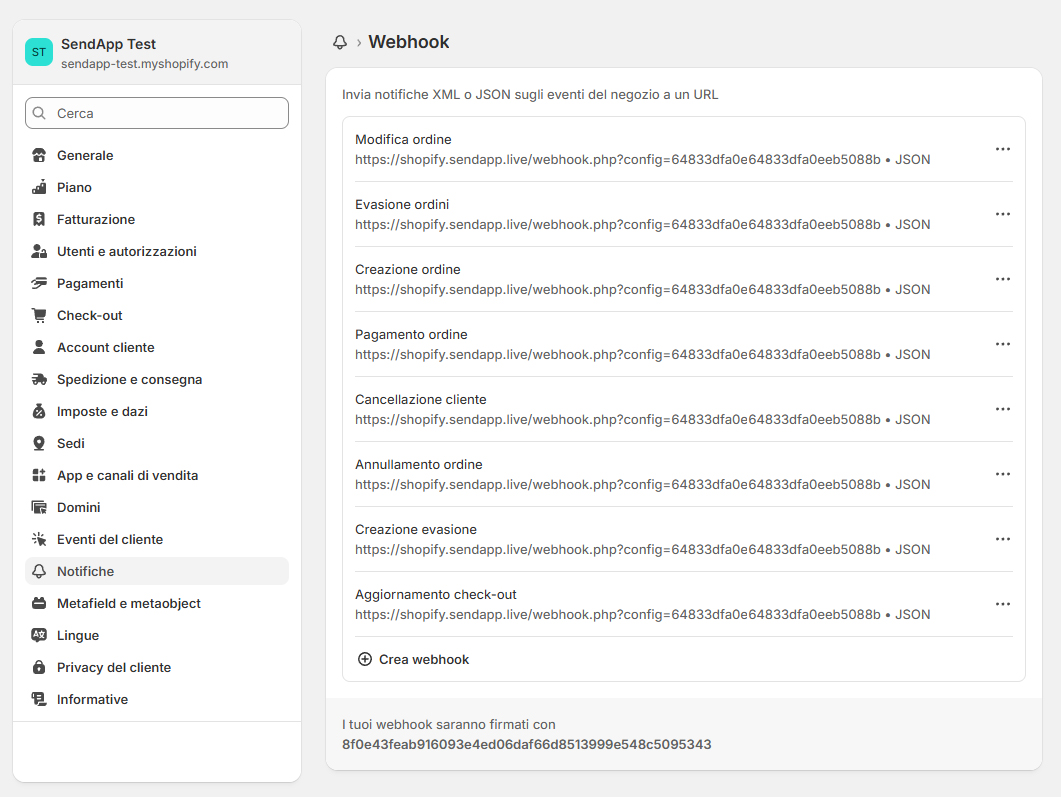
Task: Click the URL under Aggiornamento check-out
Action: point(618,614)
